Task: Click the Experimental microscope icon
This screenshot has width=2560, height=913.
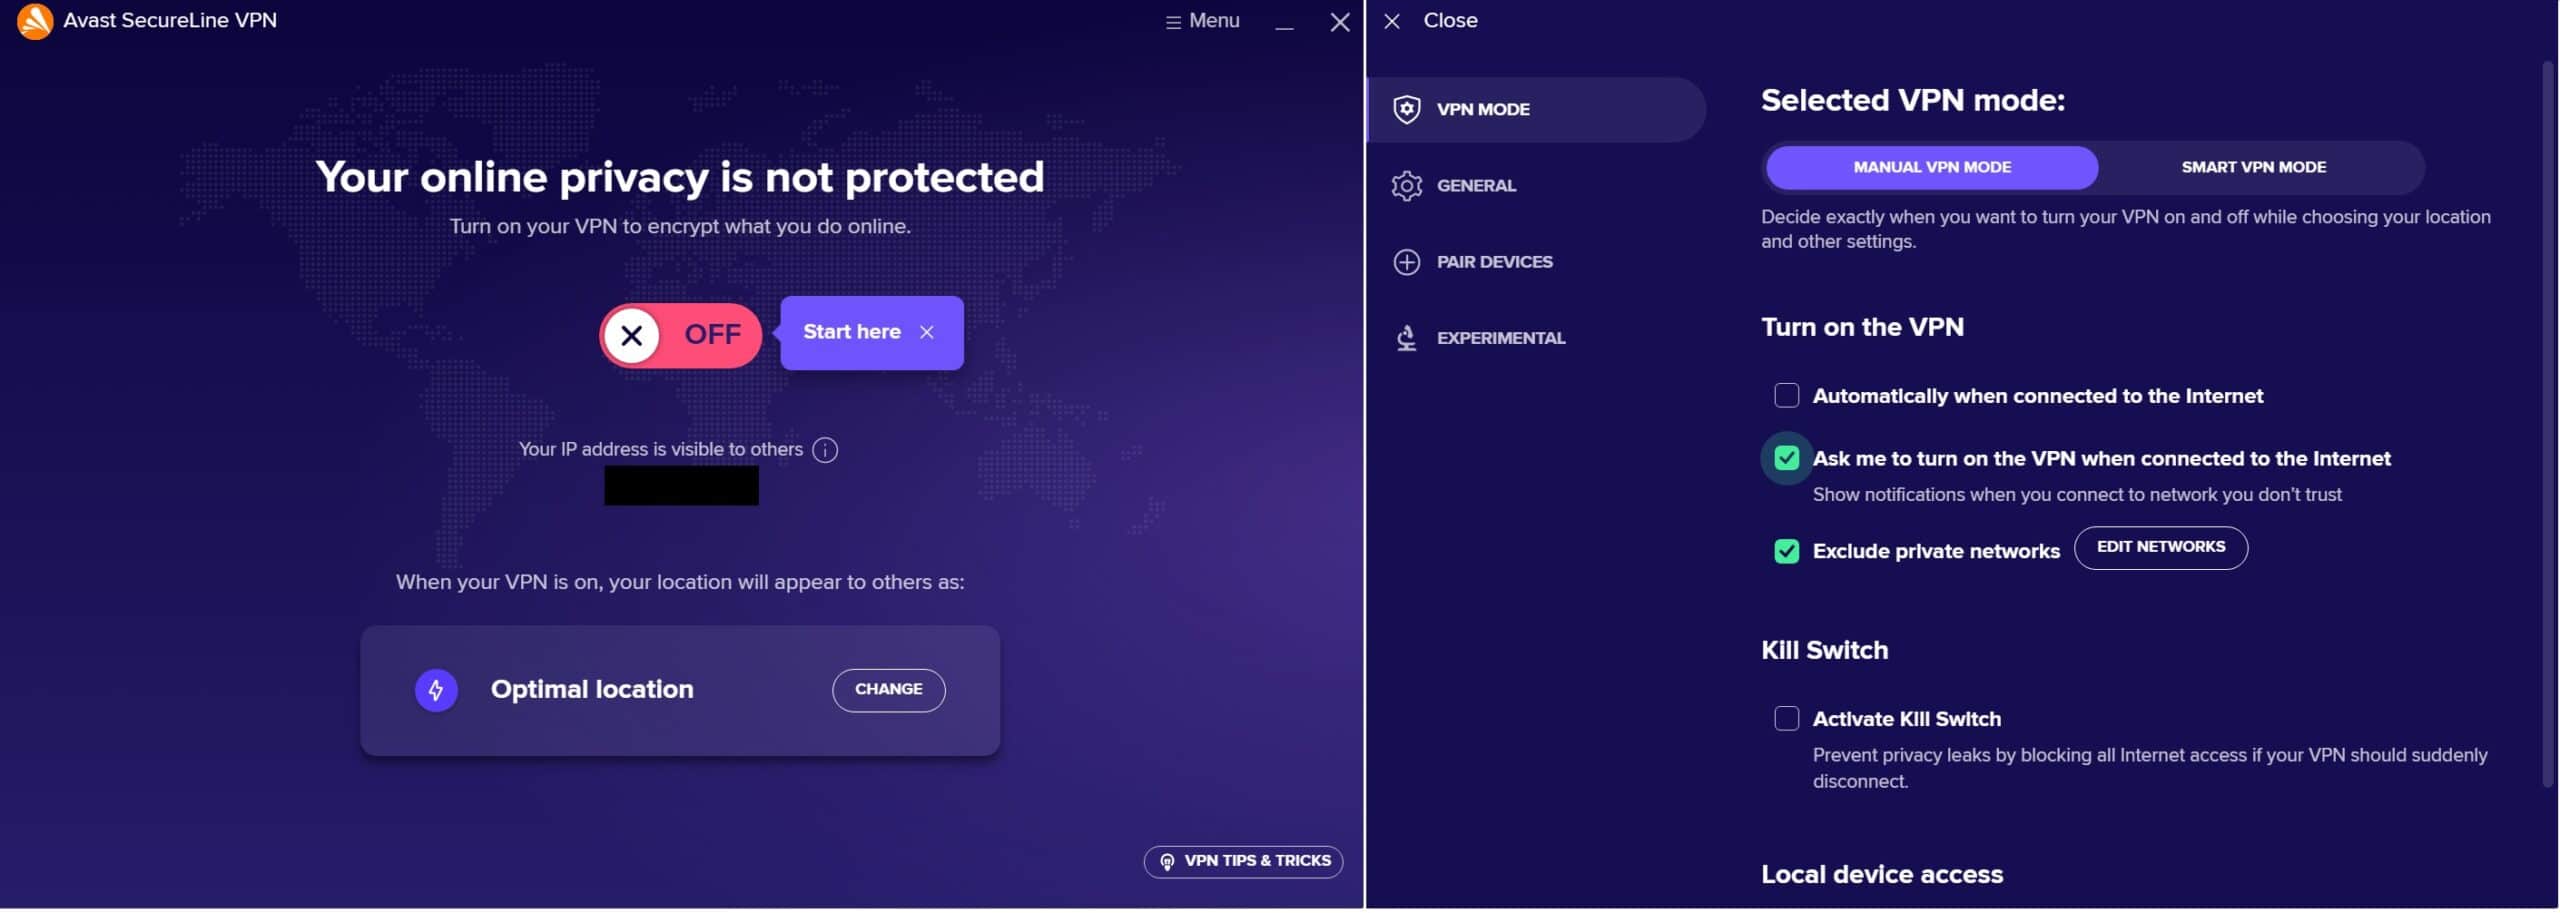Action: [x=1407, y=338]
